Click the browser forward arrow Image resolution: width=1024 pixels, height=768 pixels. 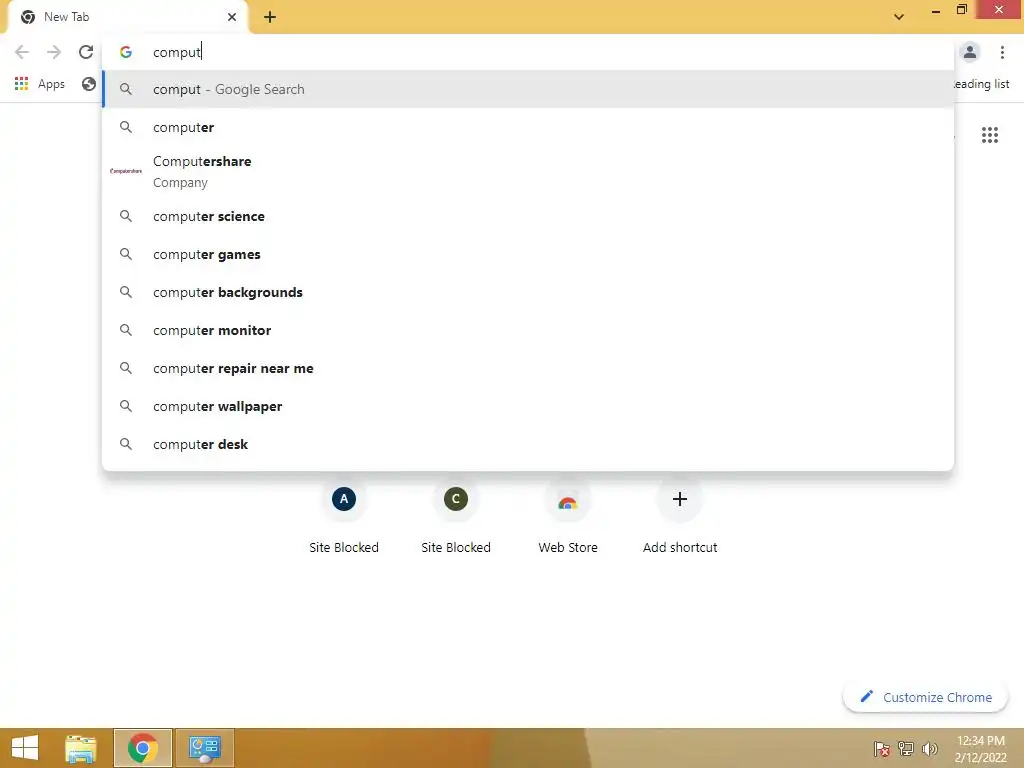click(x=54, y=52)
